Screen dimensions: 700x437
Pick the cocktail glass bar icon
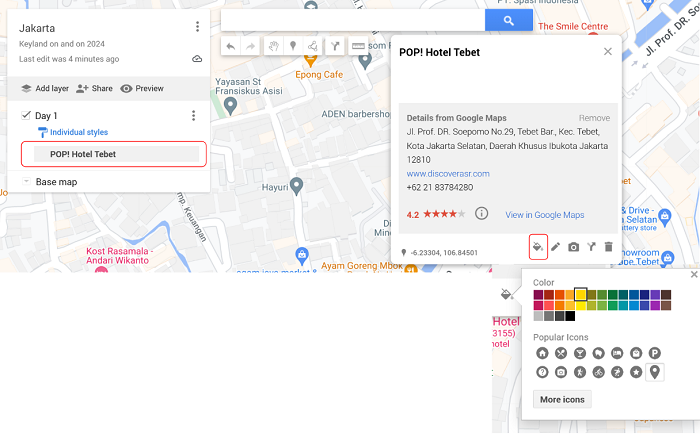(579, 354)
